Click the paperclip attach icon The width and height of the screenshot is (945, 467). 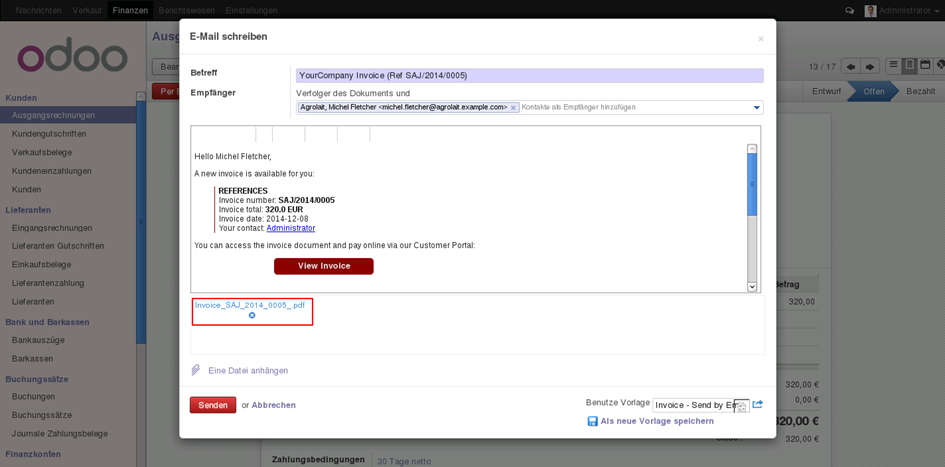pos(196,370)
